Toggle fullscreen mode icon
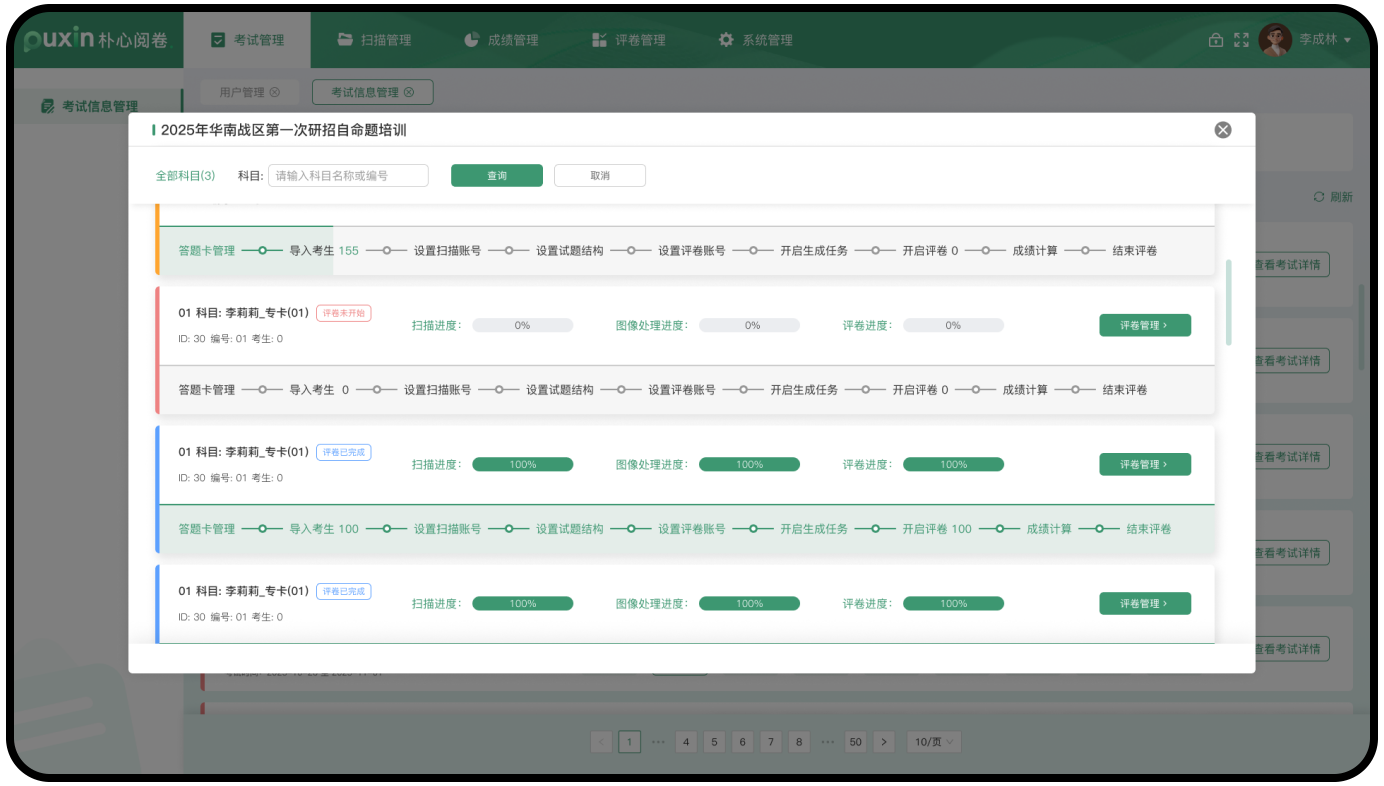Viewport: 1384px width, 786px height. pos(1241,40)
